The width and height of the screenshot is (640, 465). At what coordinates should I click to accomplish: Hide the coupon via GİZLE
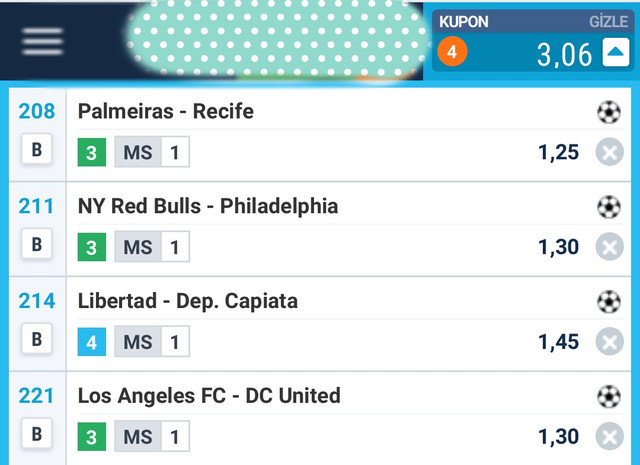click(x=608, y=22)
